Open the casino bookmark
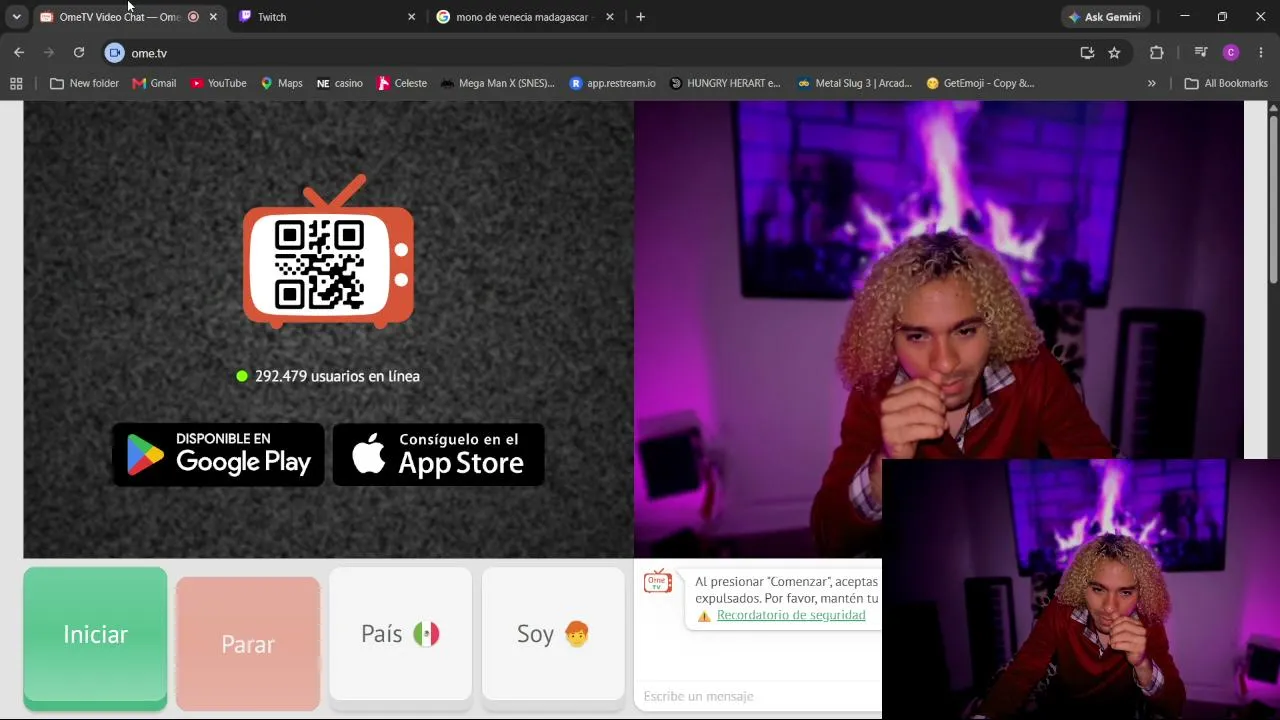This screenshot has width=1280, height=720. pos(339,83)
